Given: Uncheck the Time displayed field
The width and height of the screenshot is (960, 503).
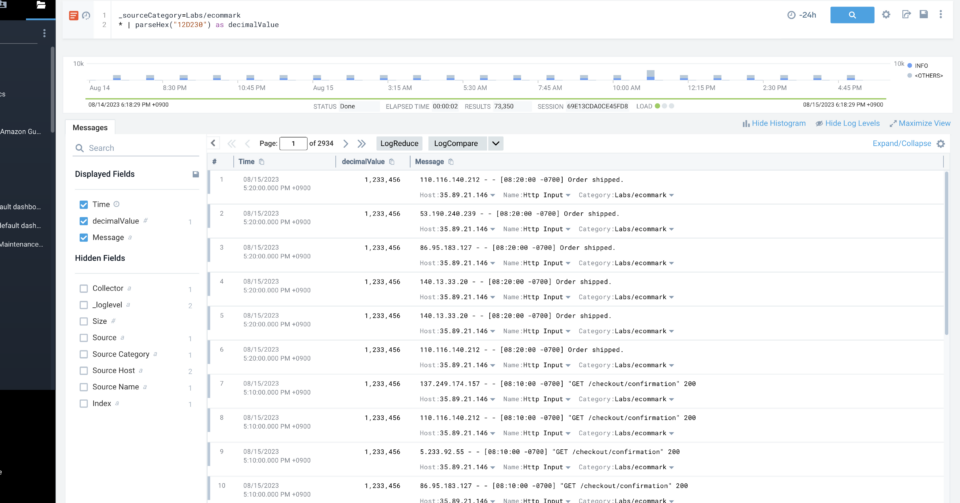Looking at the screenshot, I should (x=84, y=204).
